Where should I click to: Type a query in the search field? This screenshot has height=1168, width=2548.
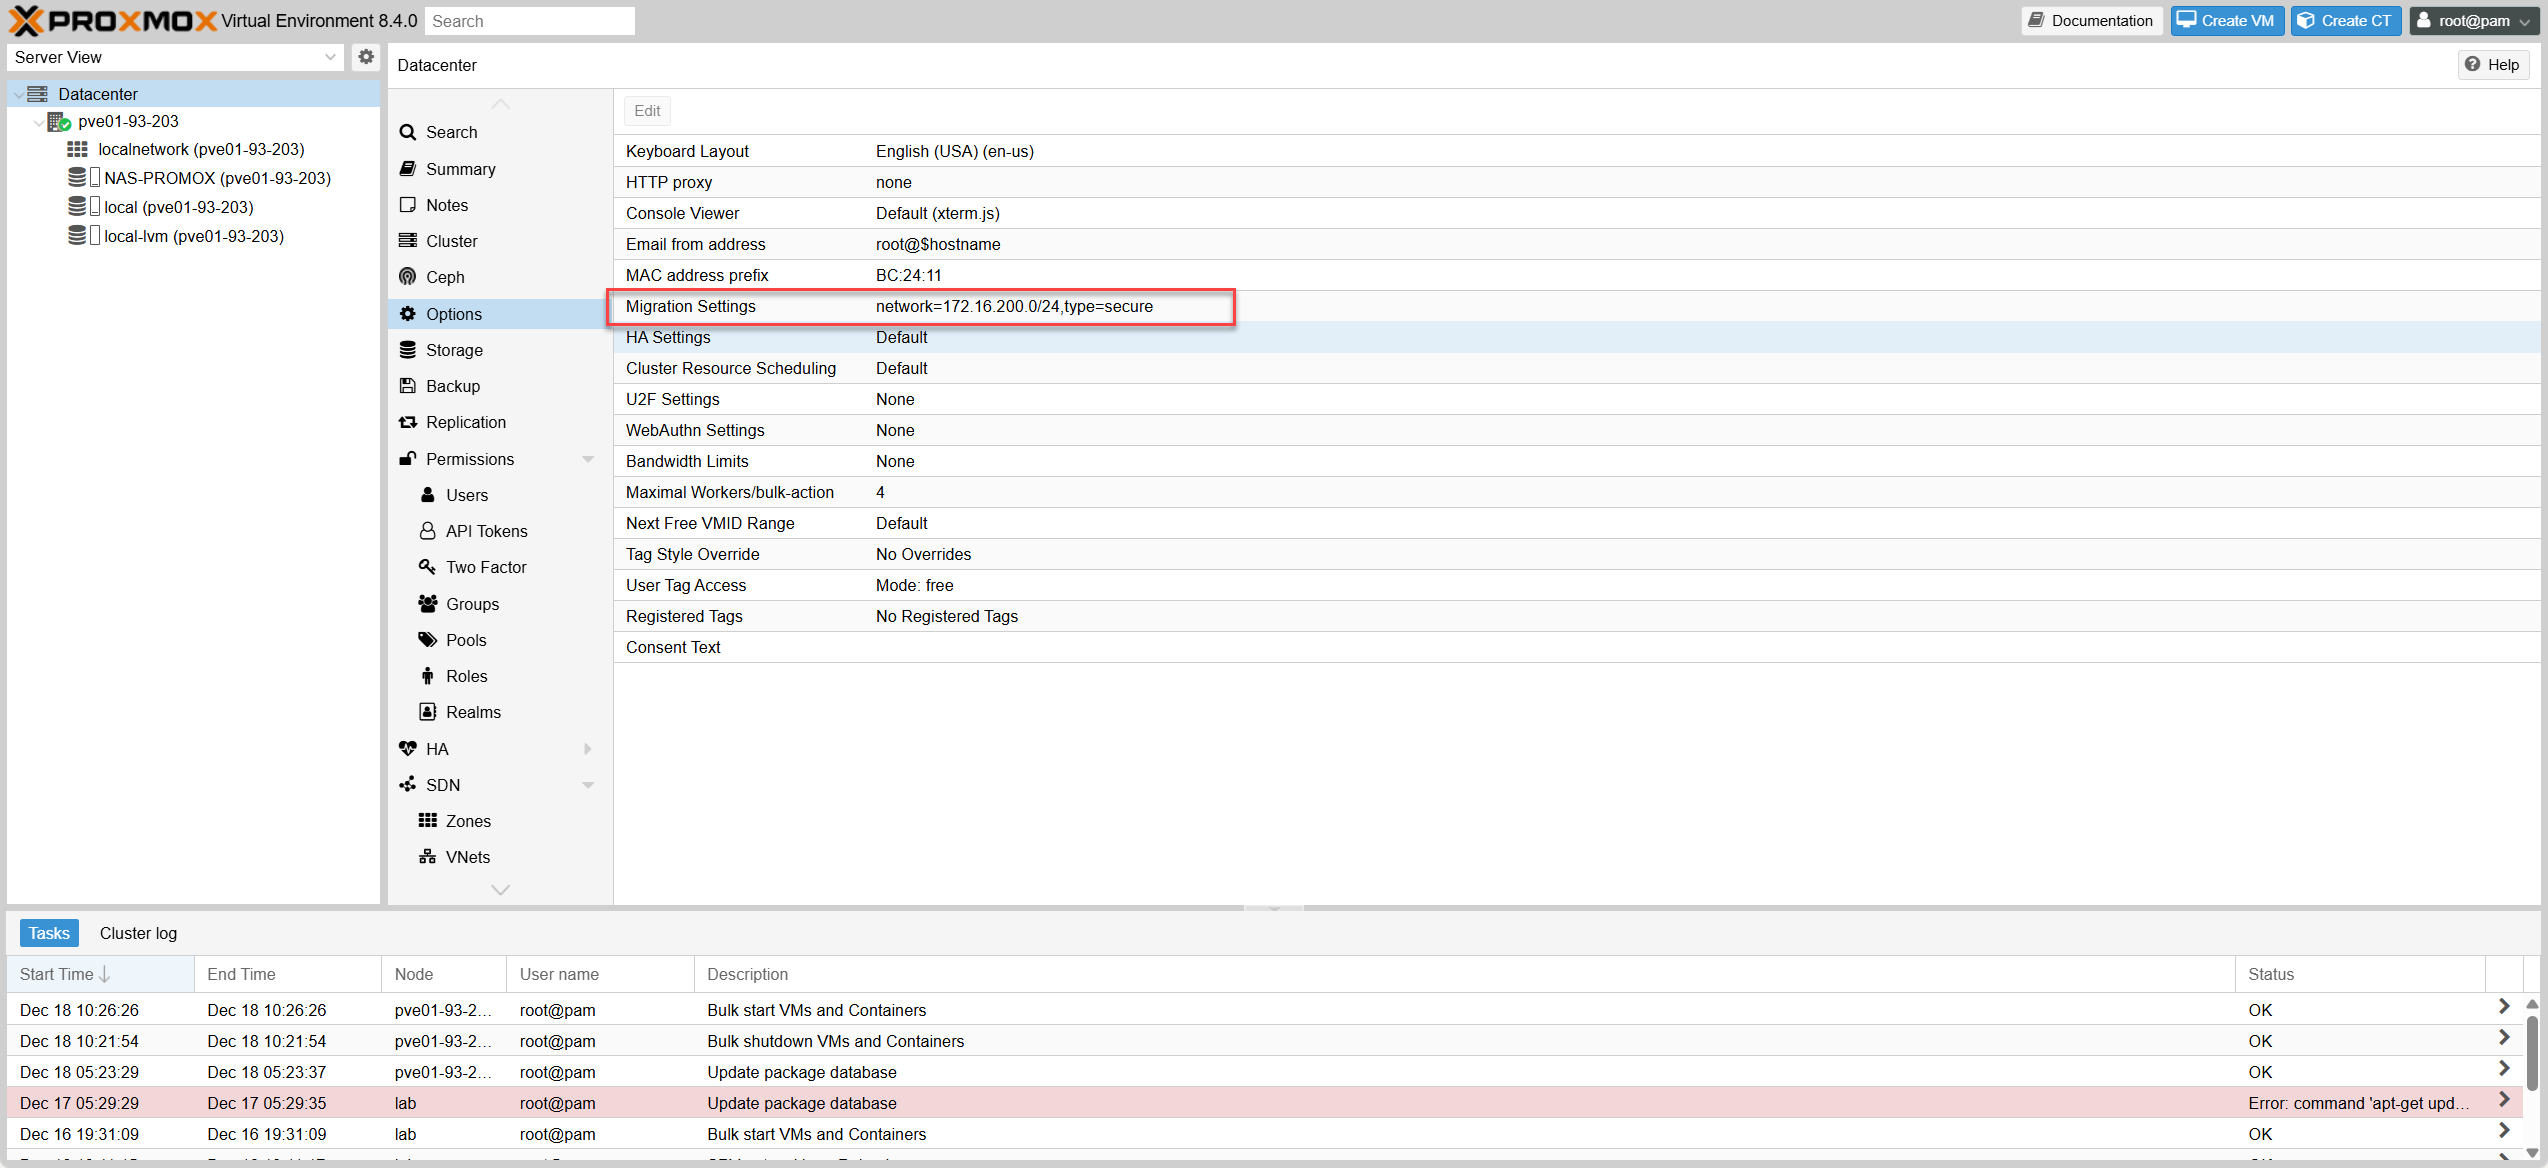(530, 20)
